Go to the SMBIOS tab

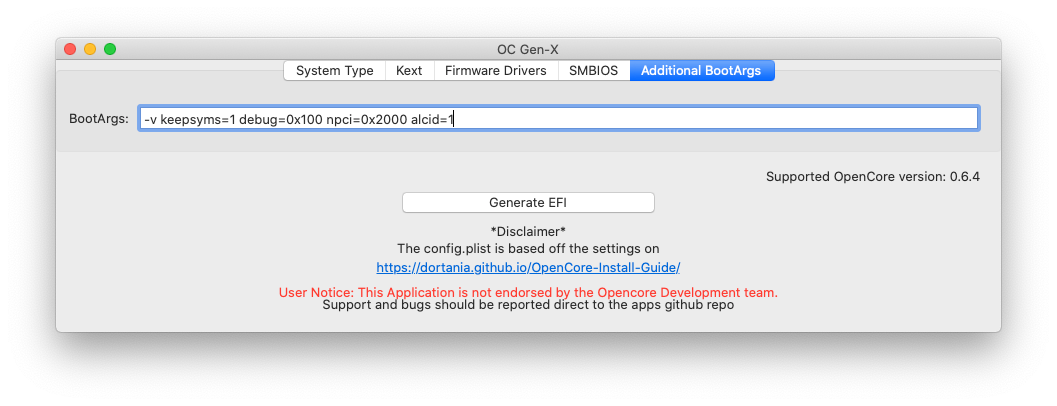[594, 71]
